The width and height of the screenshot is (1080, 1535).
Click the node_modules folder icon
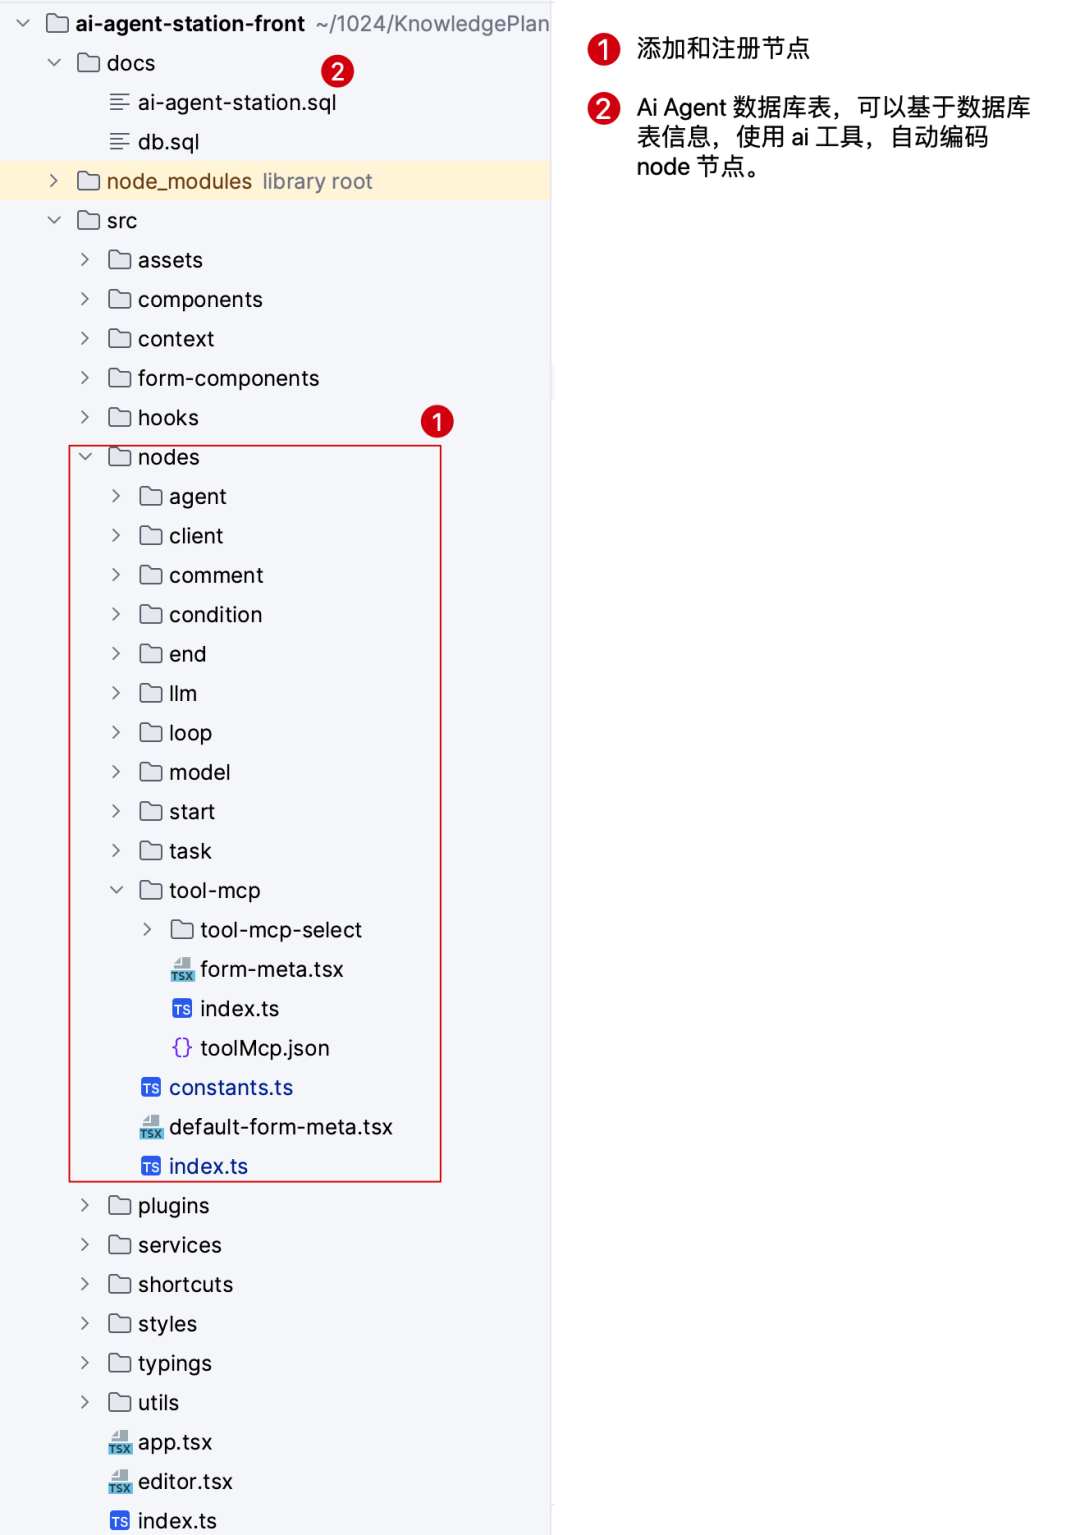(89, 181)
